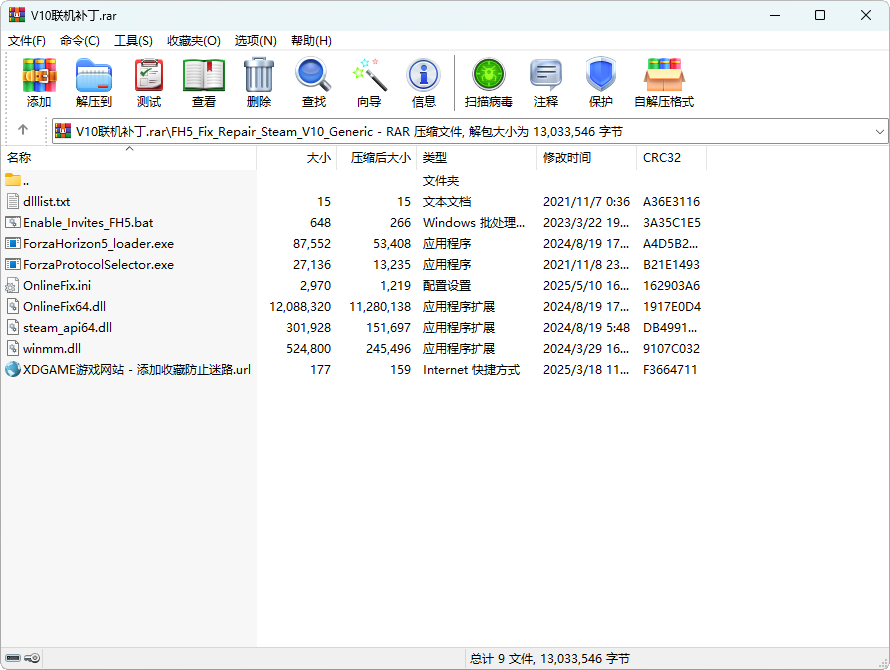Select the 测试 (Test) archive icon
The height and width of the screenshot is (670, 890).
(x=148, y=82)
